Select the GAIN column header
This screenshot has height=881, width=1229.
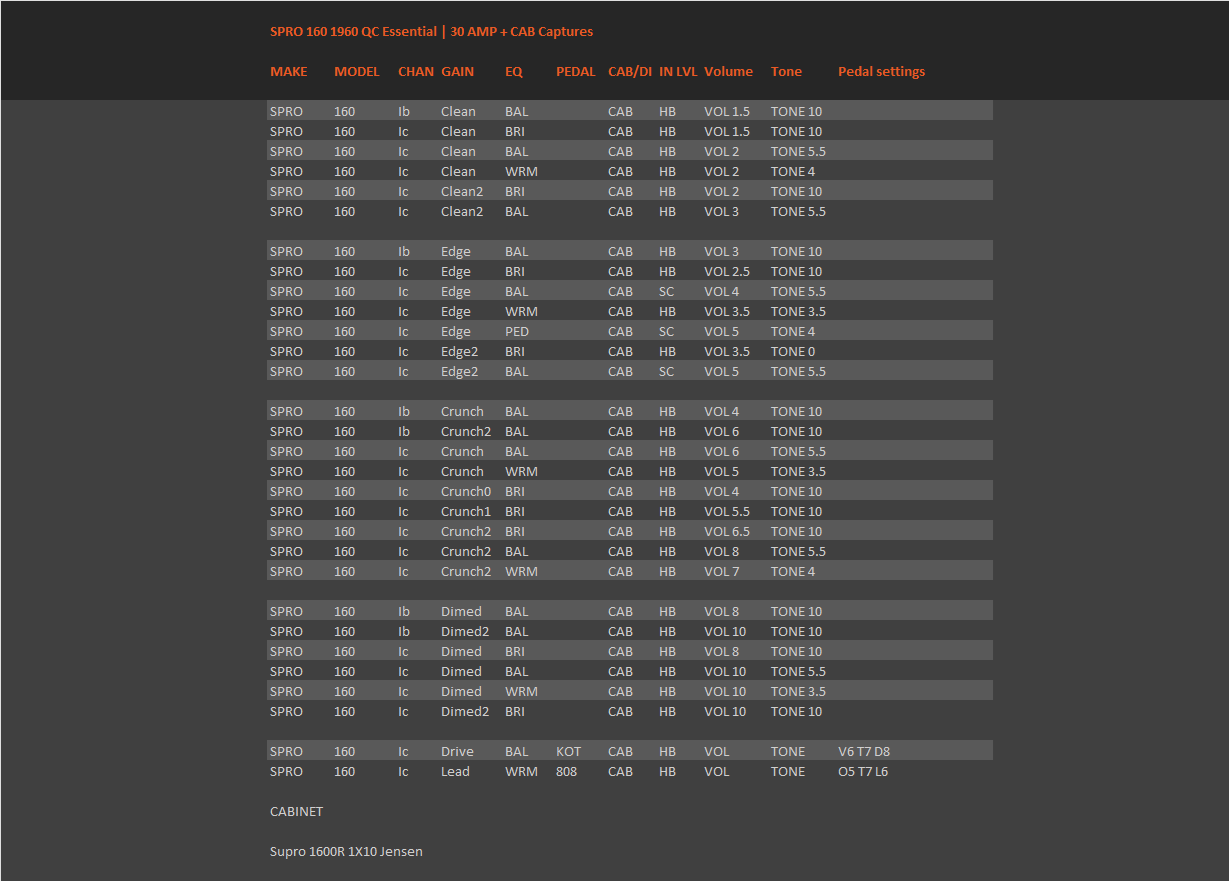(457, 72)
